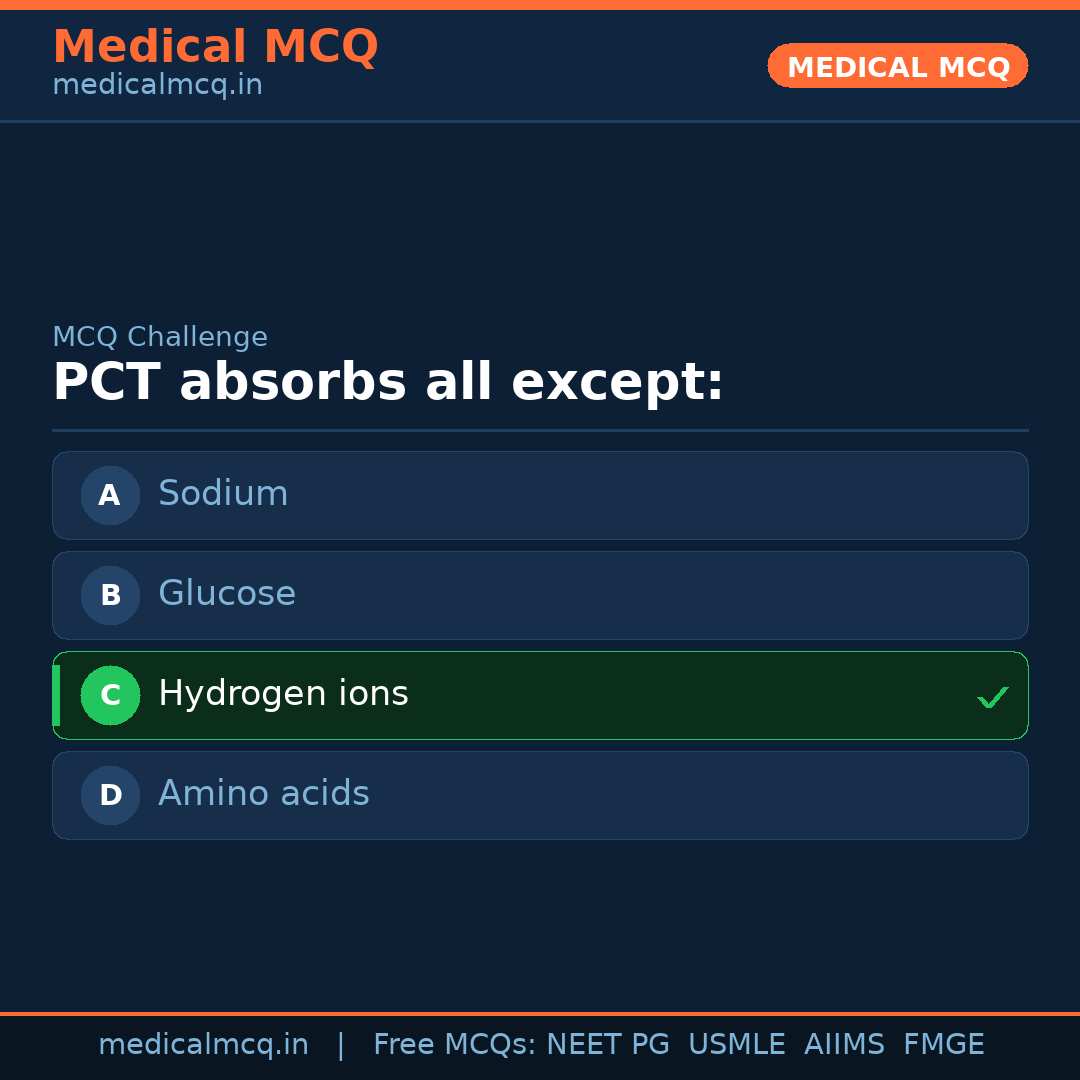Click the Free MCQs footer text

tap(455, 1045)
